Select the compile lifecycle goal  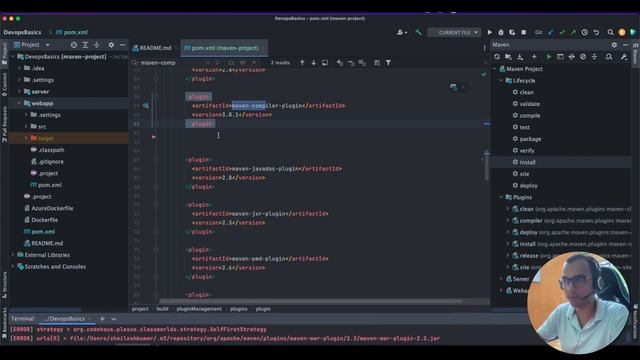coord(530,116)
